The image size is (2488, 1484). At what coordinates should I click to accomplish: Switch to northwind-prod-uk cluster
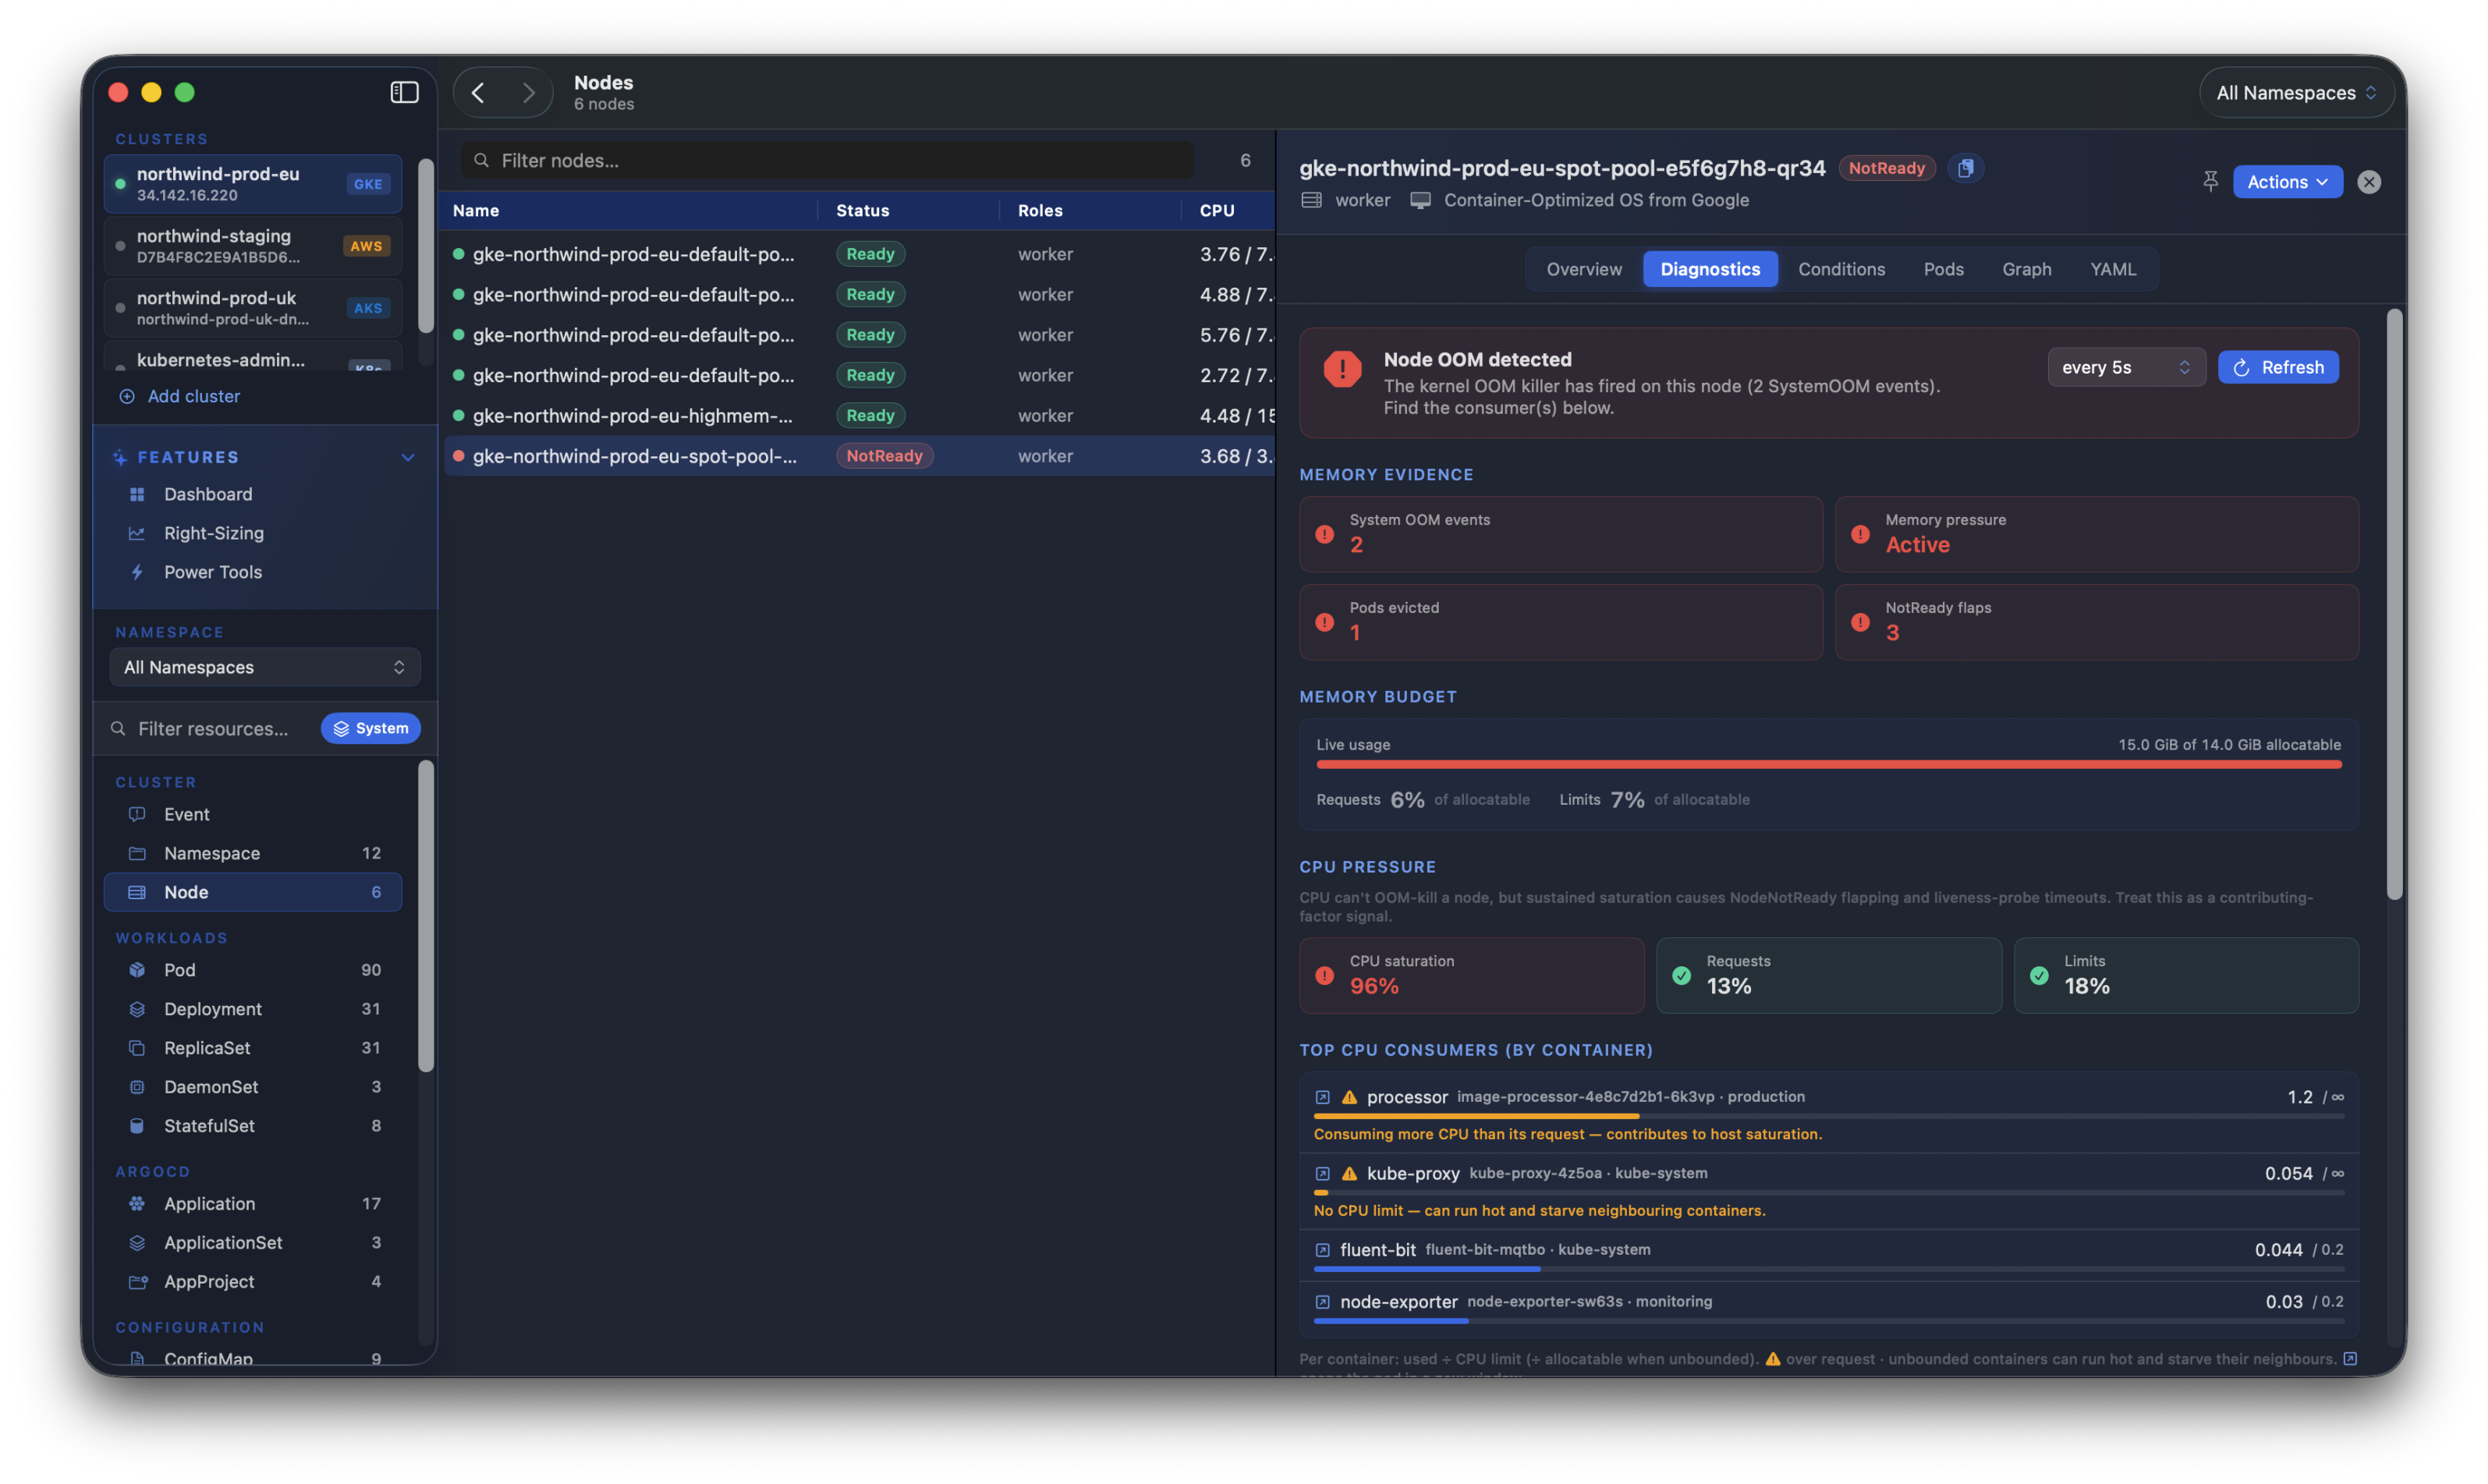coord(253,308)
